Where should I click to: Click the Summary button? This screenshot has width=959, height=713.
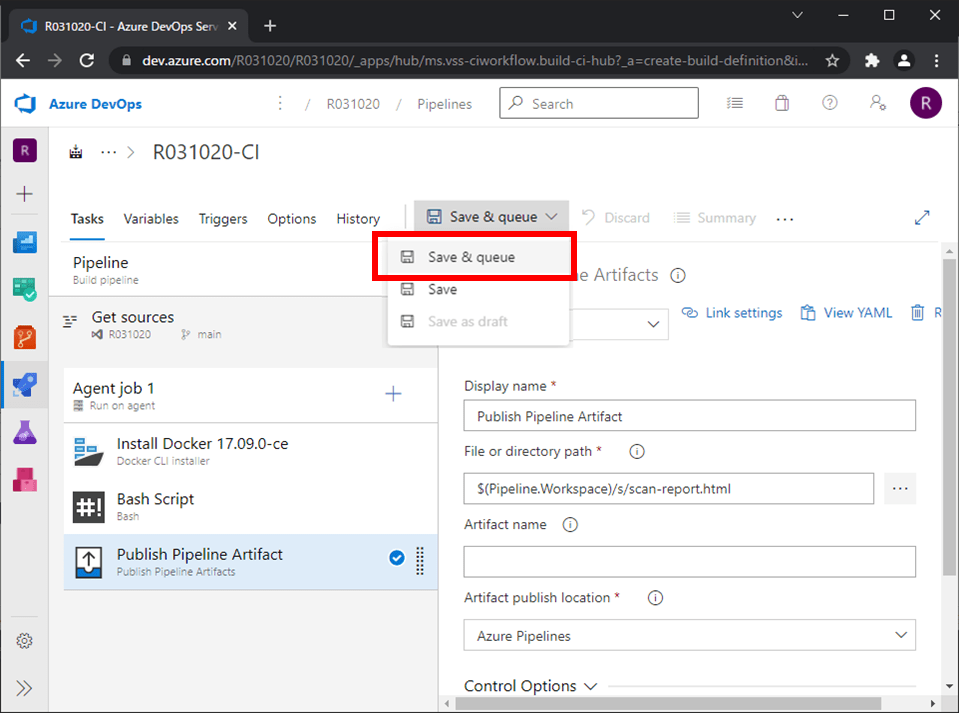[715, 218]
